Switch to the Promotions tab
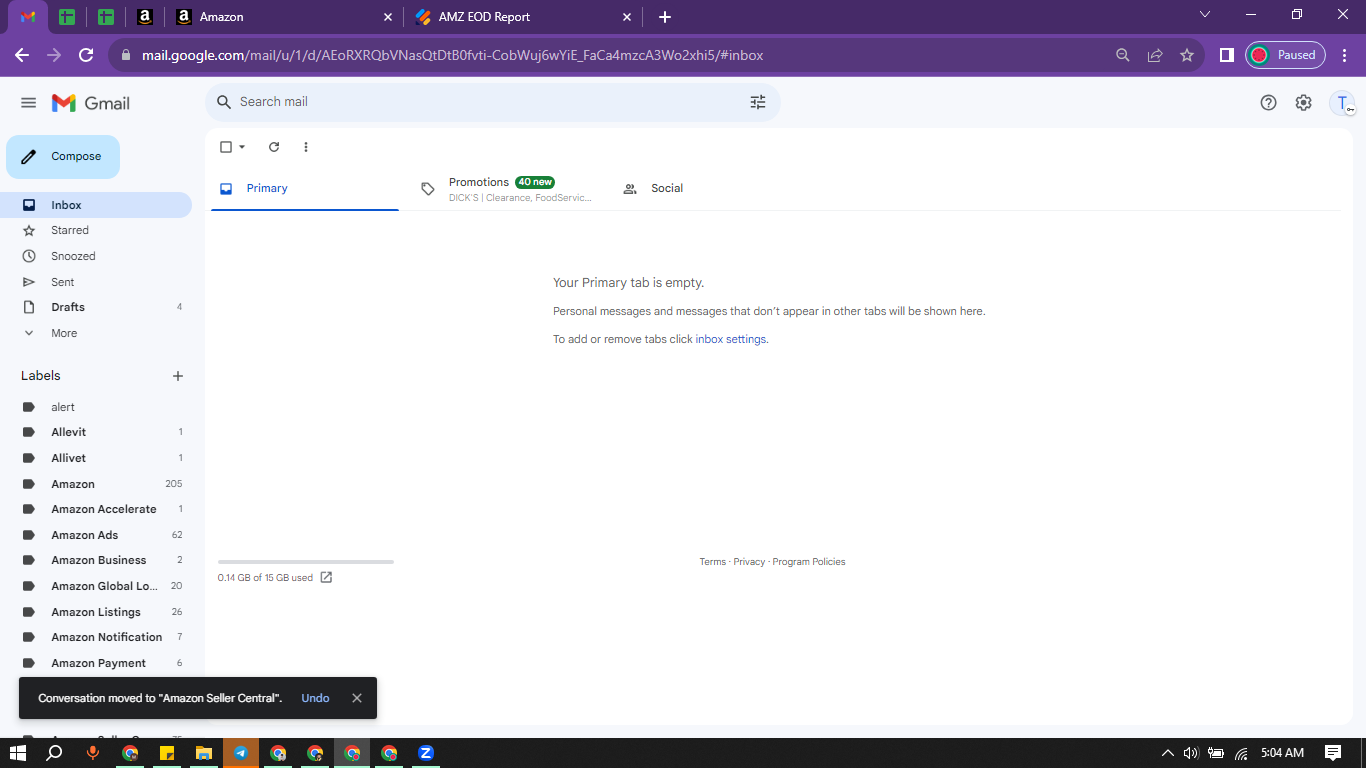 click(x=508, y=188)
